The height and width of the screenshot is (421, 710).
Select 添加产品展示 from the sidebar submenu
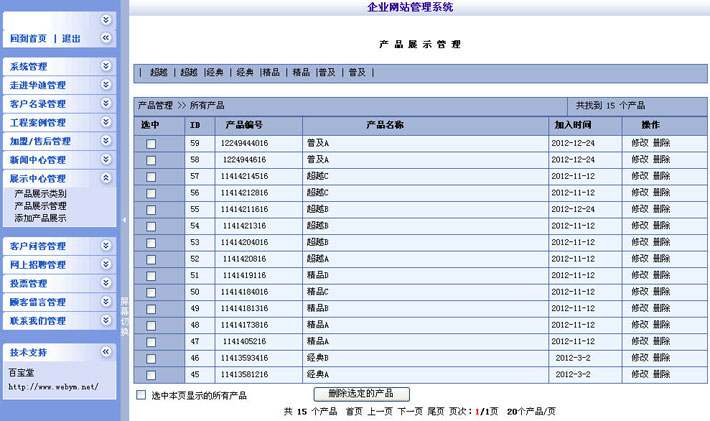tap(40, 217)
